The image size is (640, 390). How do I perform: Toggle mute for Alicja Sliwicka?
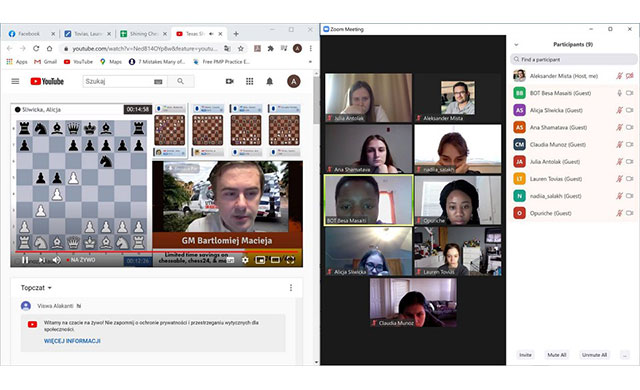[x=619, y=110]
